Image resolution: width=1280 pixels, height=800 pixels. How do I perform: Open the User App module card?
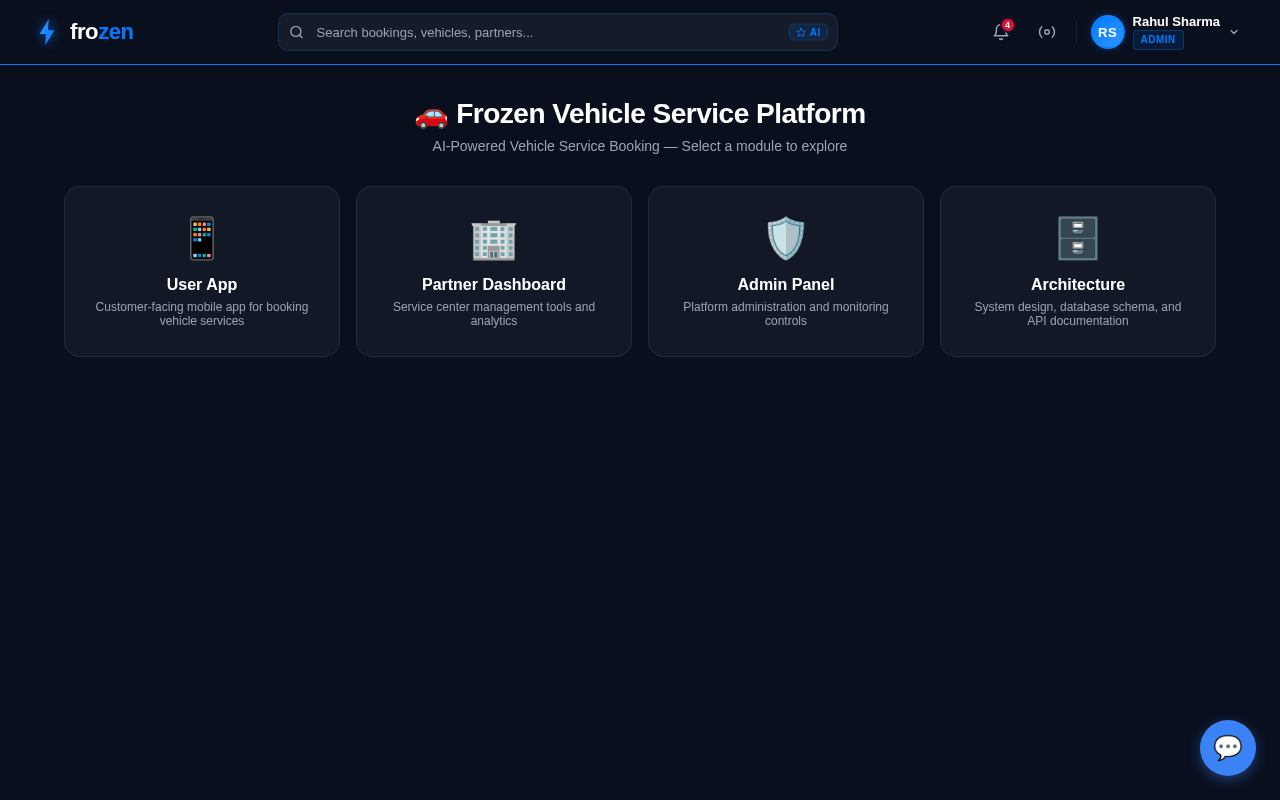(x=201, y=271)
